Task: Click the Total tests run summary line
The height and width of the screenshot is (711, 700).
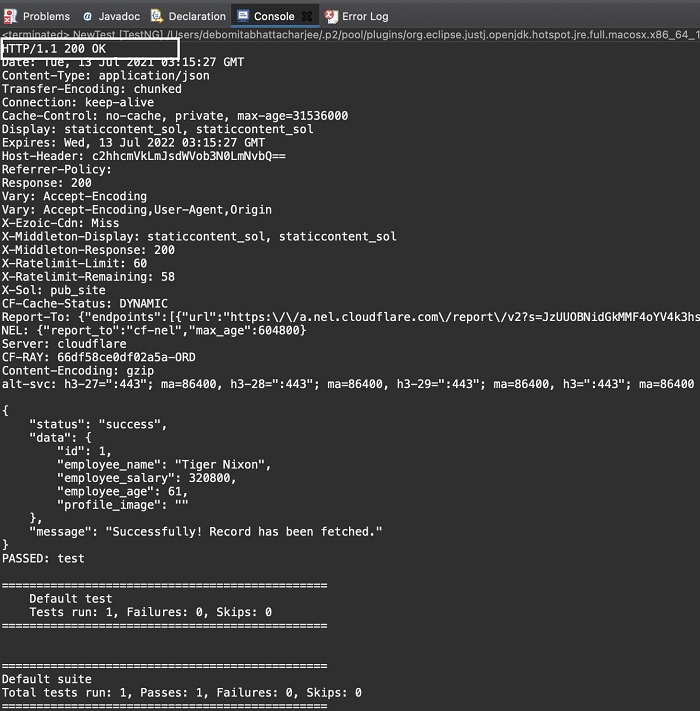Action: pos(181,692)
